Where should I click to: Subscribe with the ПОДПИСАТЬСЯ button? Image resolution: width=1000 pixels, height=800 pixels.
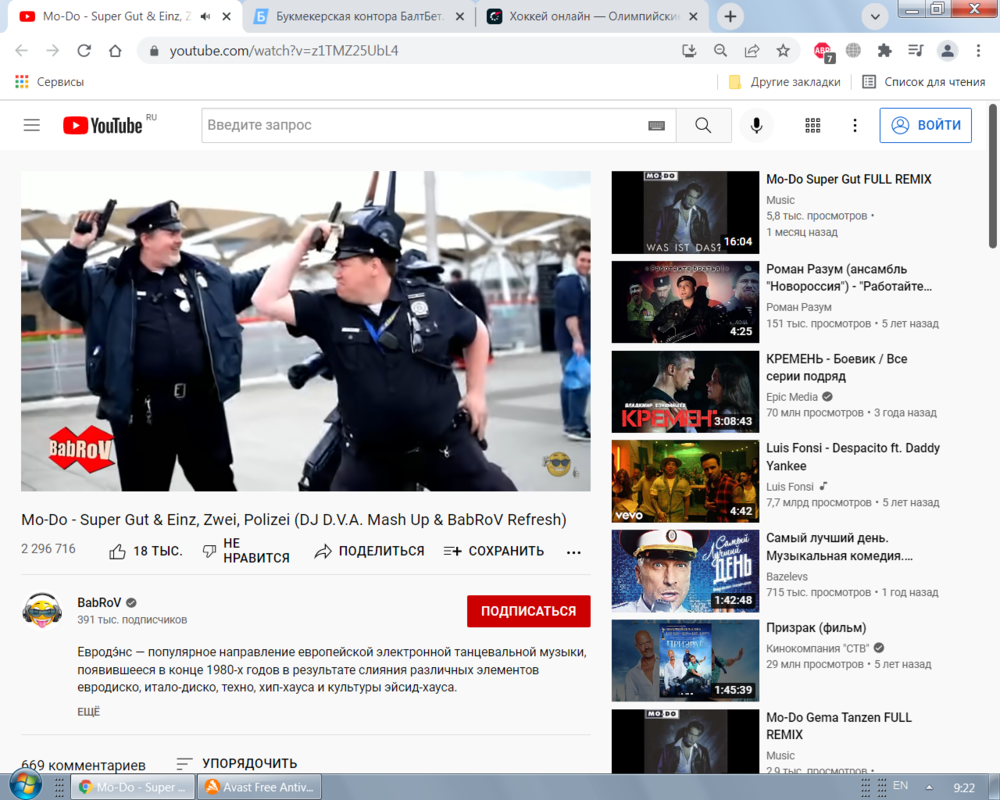529,611
